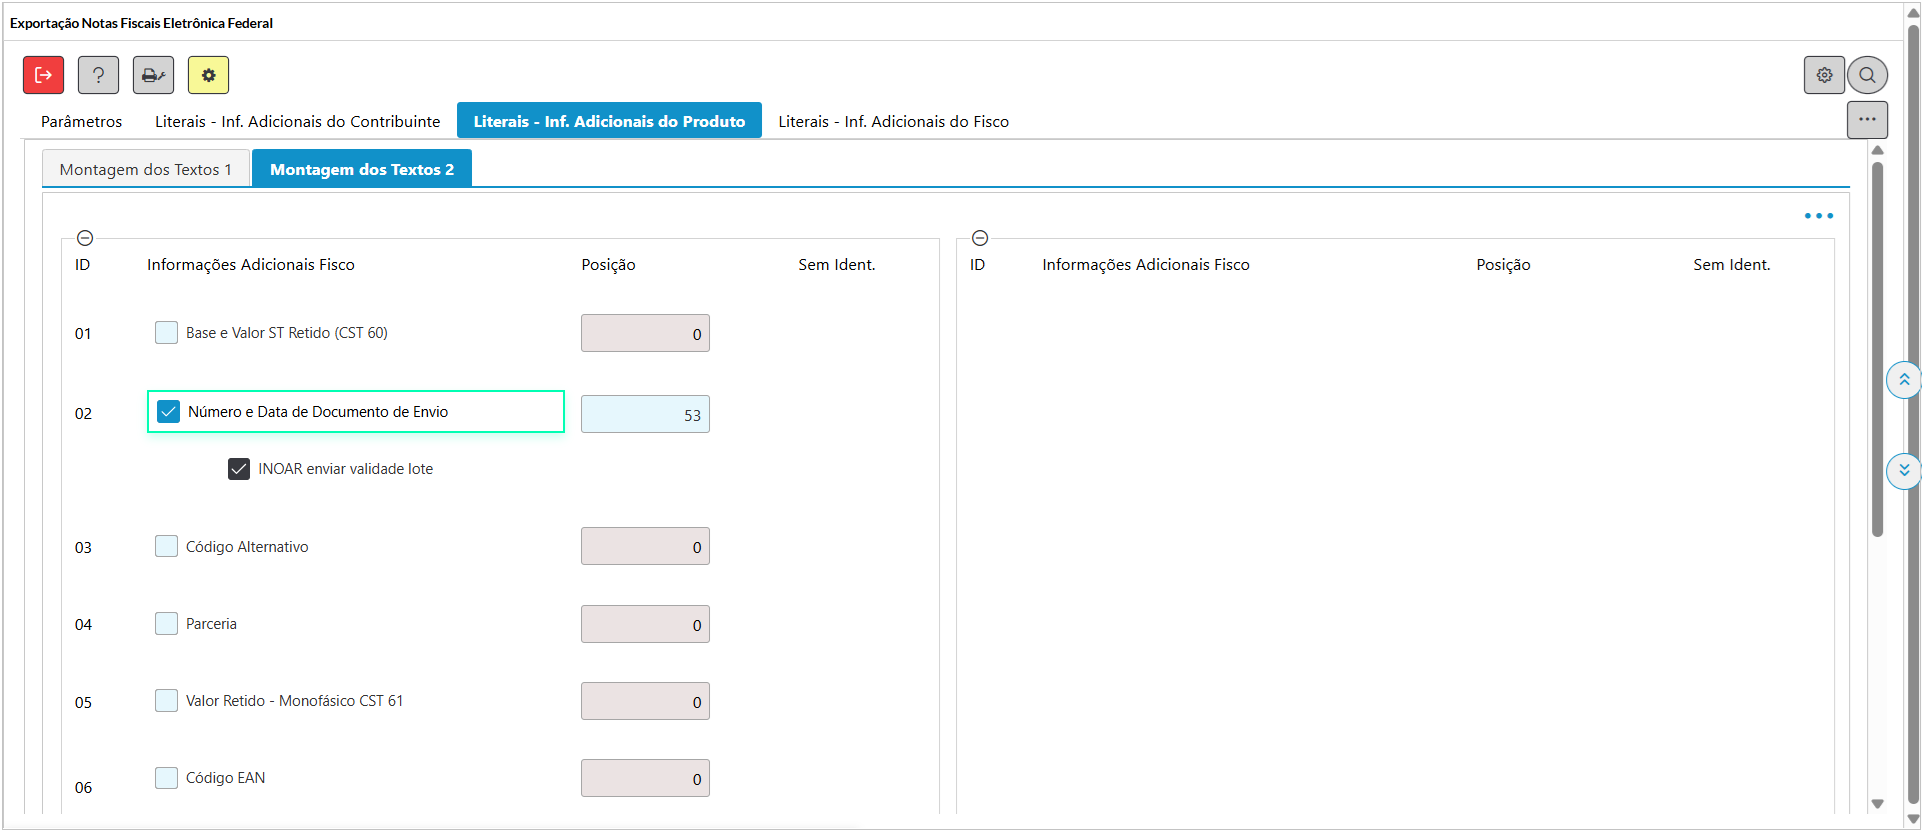Viewport: 1923px width, 832px height.
Task: Click the inner panel vertical scrollbar
Action: click(1877, 350)
